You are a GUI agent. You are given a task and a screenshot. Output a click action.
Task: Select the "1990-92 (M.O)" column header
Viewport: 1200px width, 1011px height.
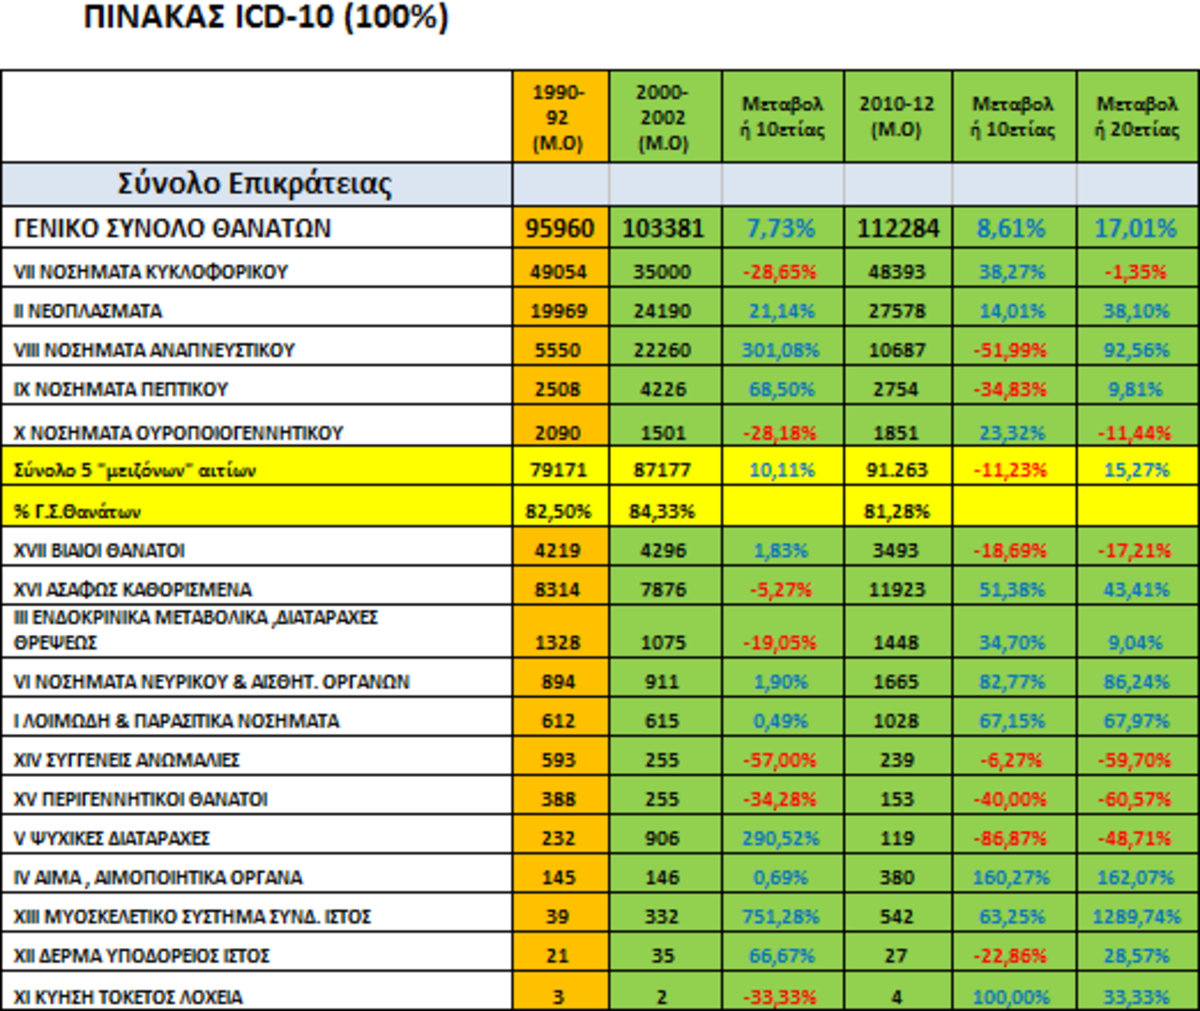coord(558,117)
